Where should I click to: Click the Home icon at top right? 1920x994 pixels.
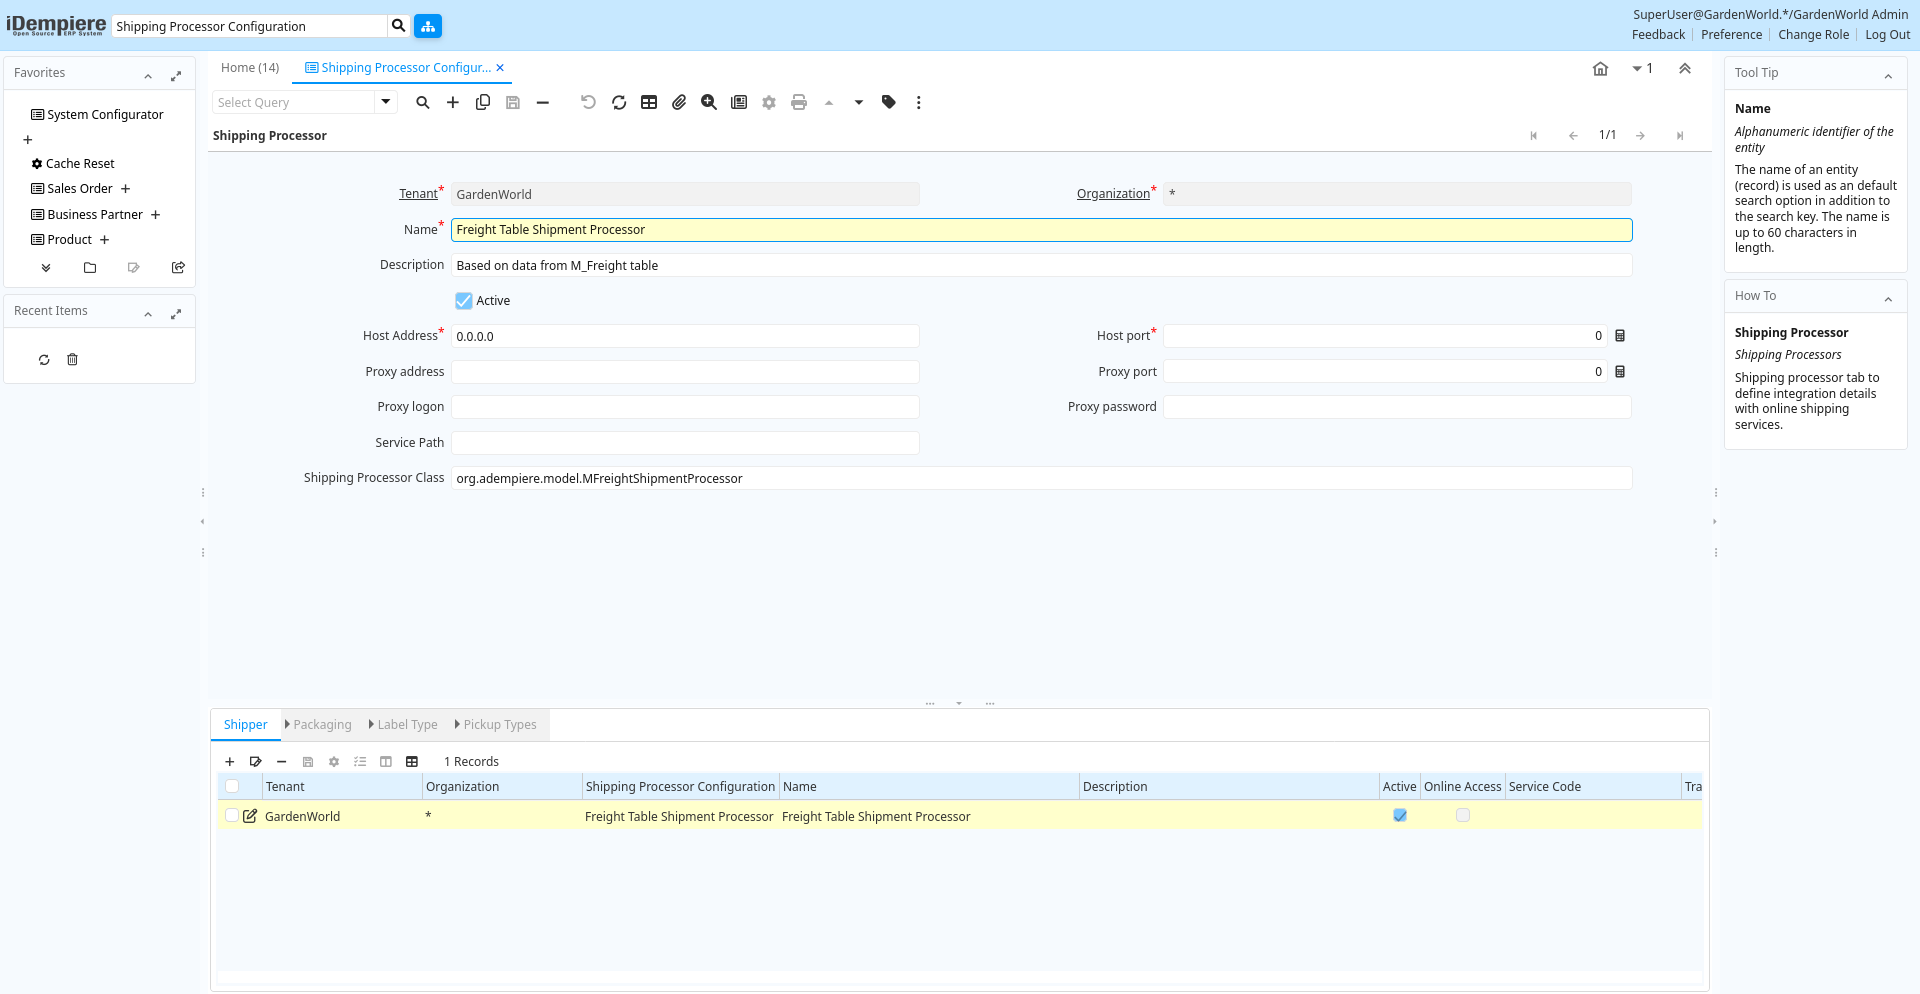(x=1600, y=69)
